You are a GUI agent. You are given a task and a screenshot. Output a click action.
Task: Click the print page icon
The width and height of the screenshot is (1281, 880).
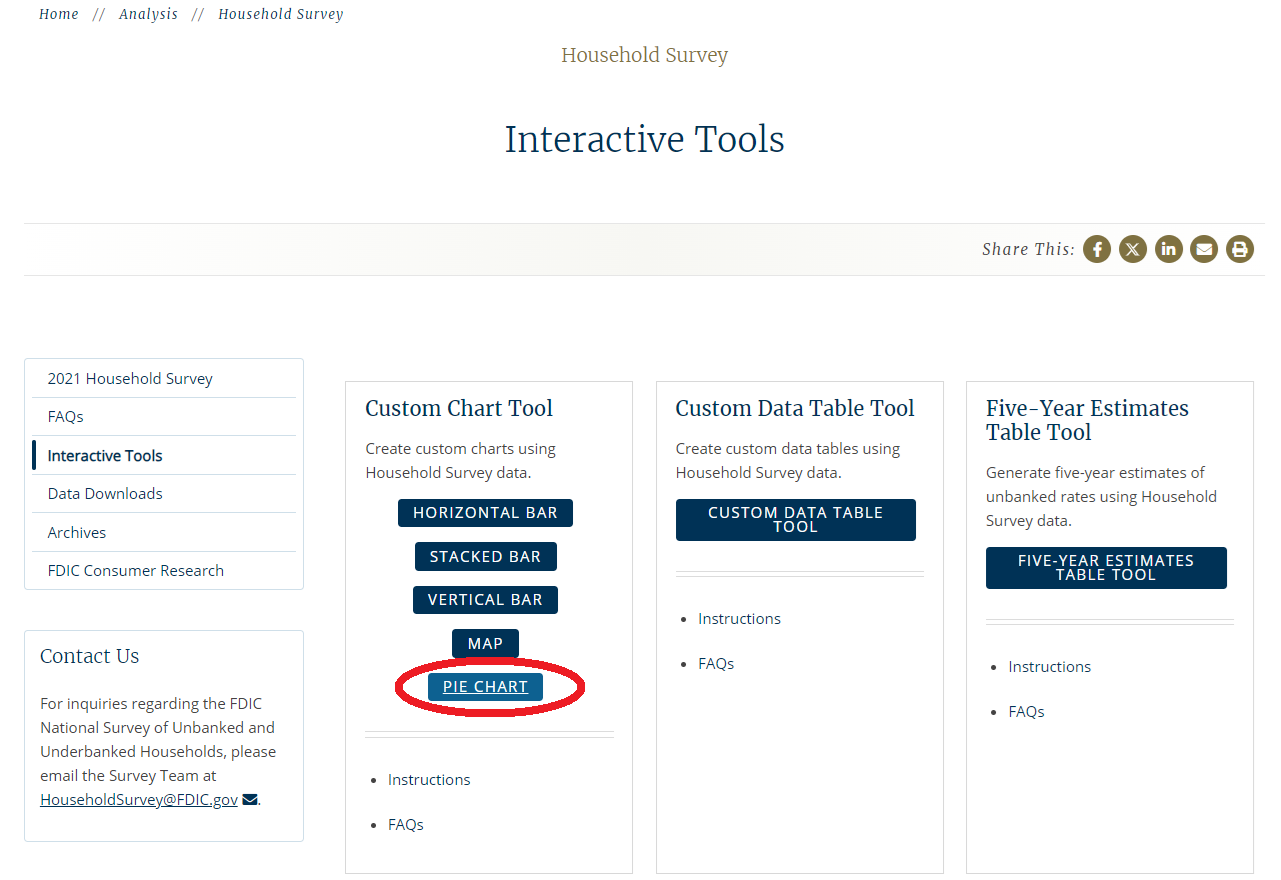click(1240, 249)
